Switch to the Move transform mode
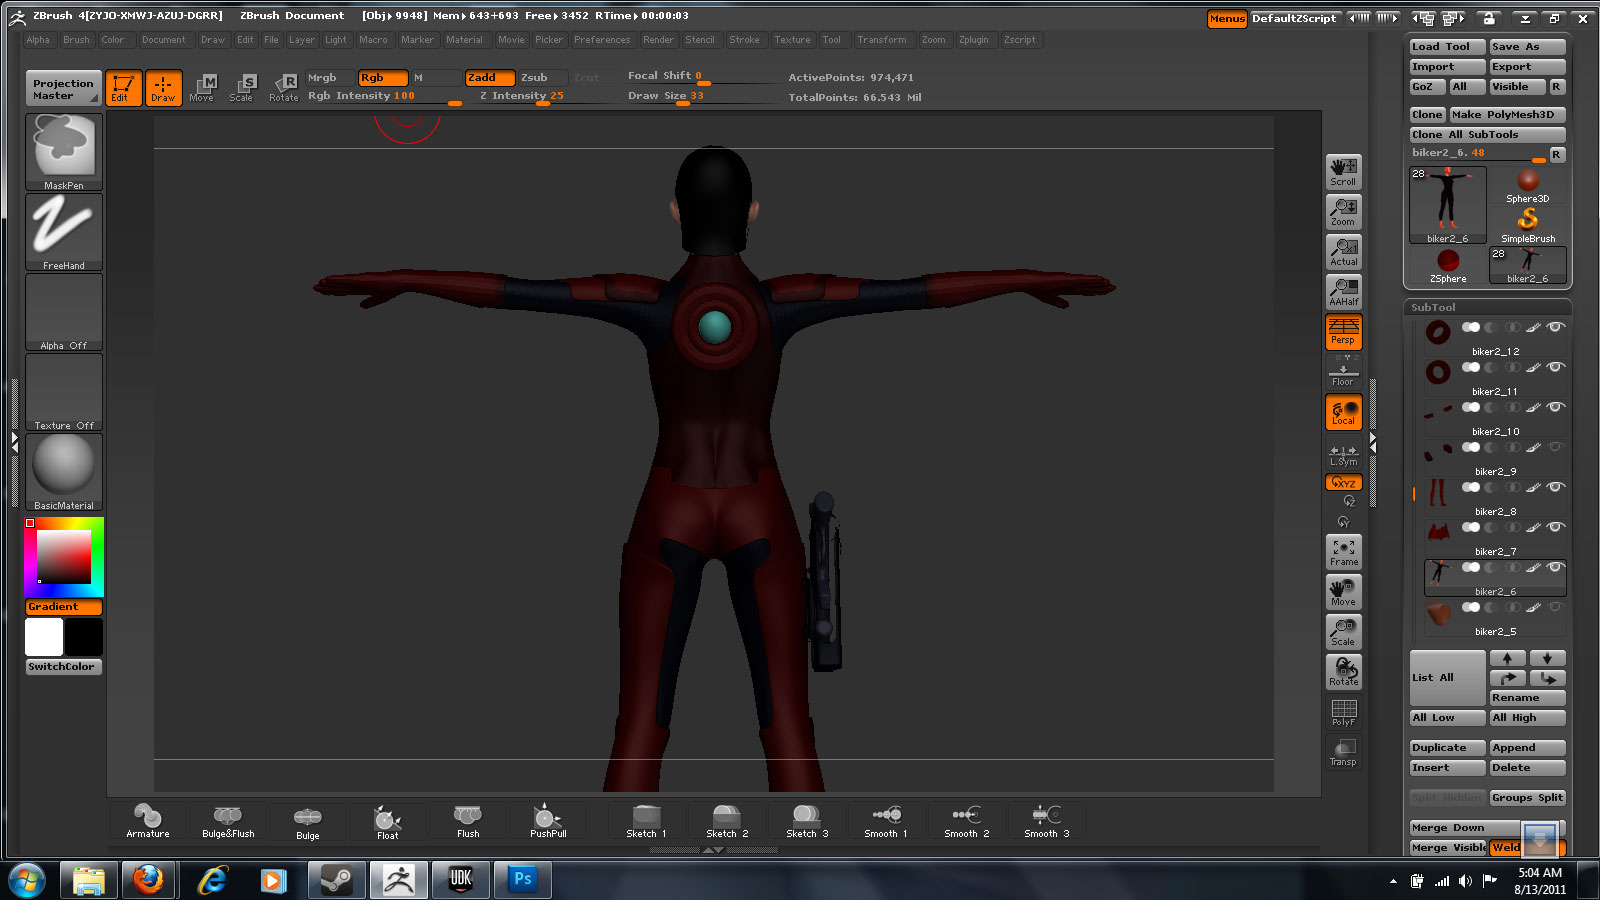The height and width of the screenshot is (900, 1600). click(x=202, y=88)
